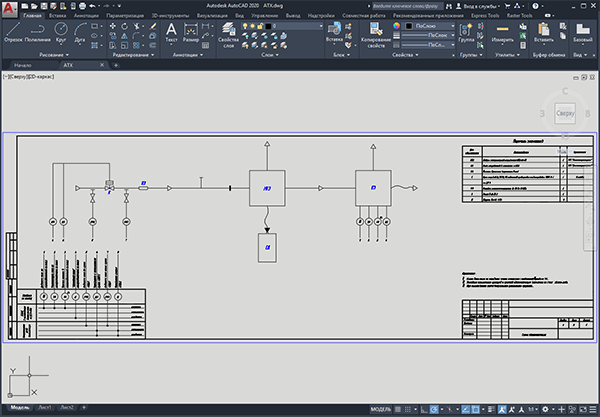Open the Измерить measure tool
This screenshot has height=417, width=600.
[502, 32]
